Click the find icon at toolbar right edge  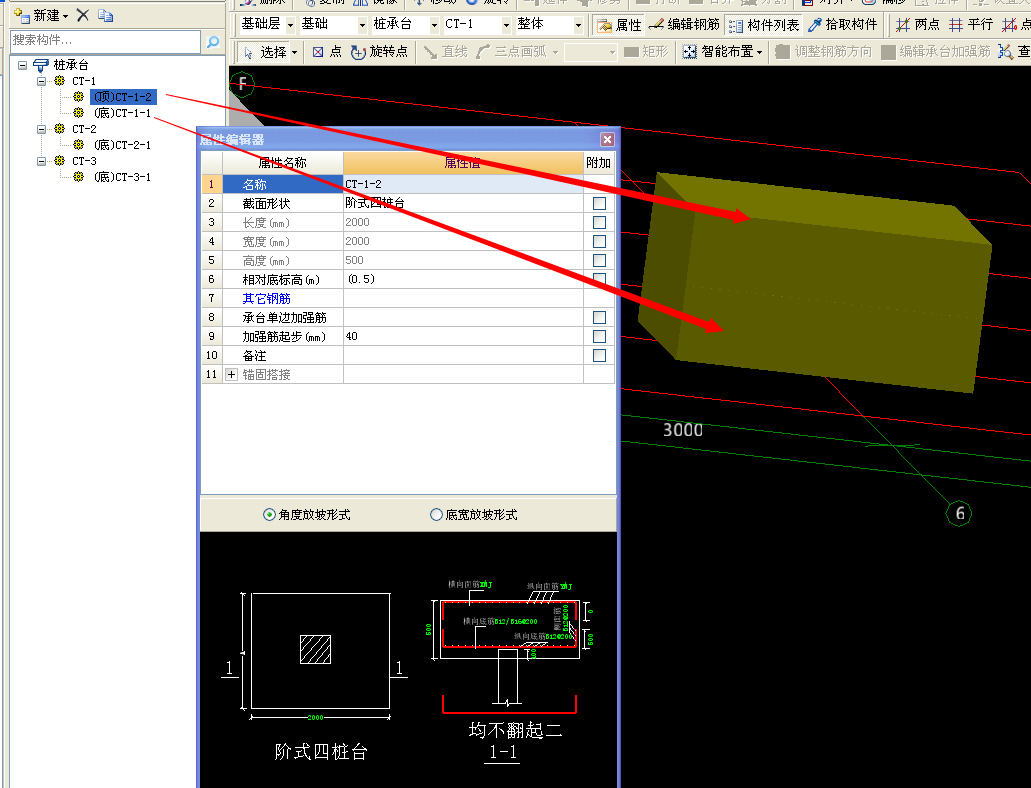(1005, 52)
